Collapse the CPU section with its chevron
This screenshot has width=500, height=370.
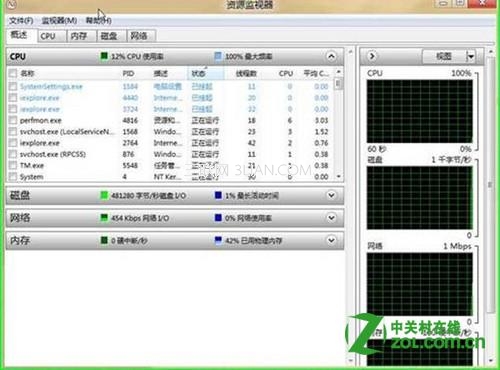[331, 56]
